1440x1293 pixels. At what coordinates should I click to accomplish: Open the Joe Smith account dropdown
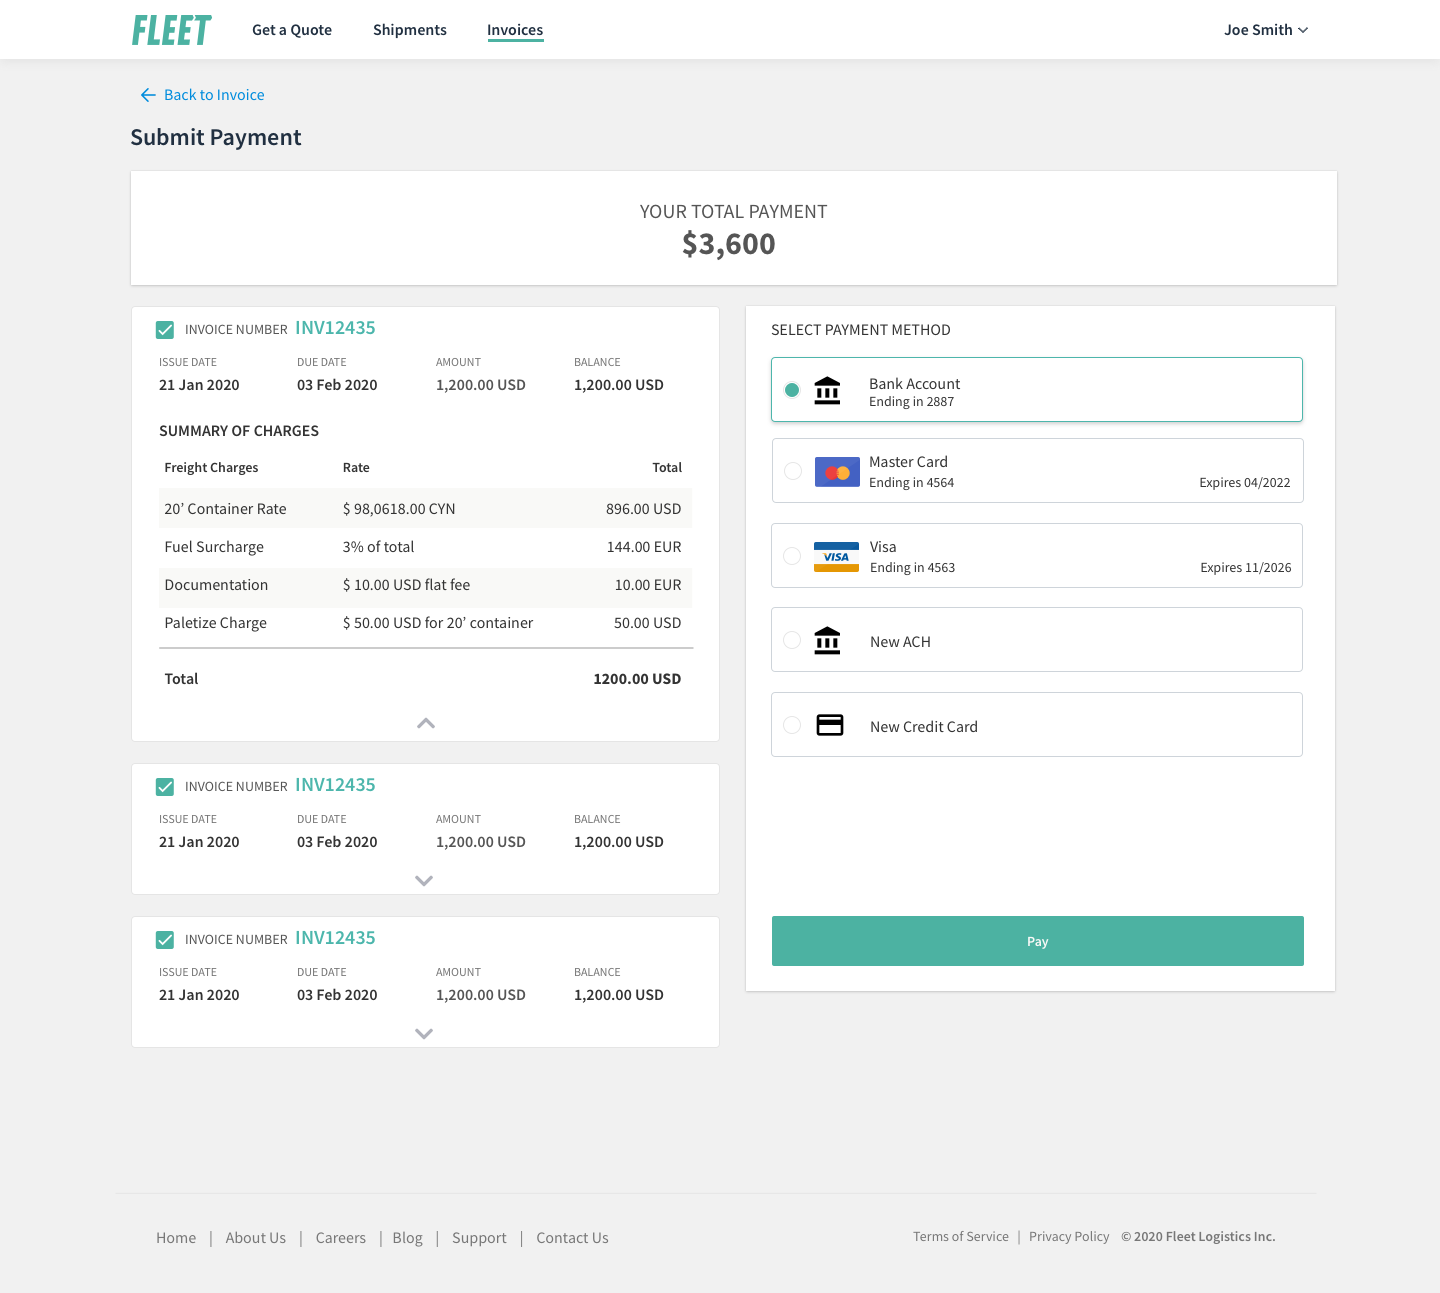click(x=1266, y=30)
